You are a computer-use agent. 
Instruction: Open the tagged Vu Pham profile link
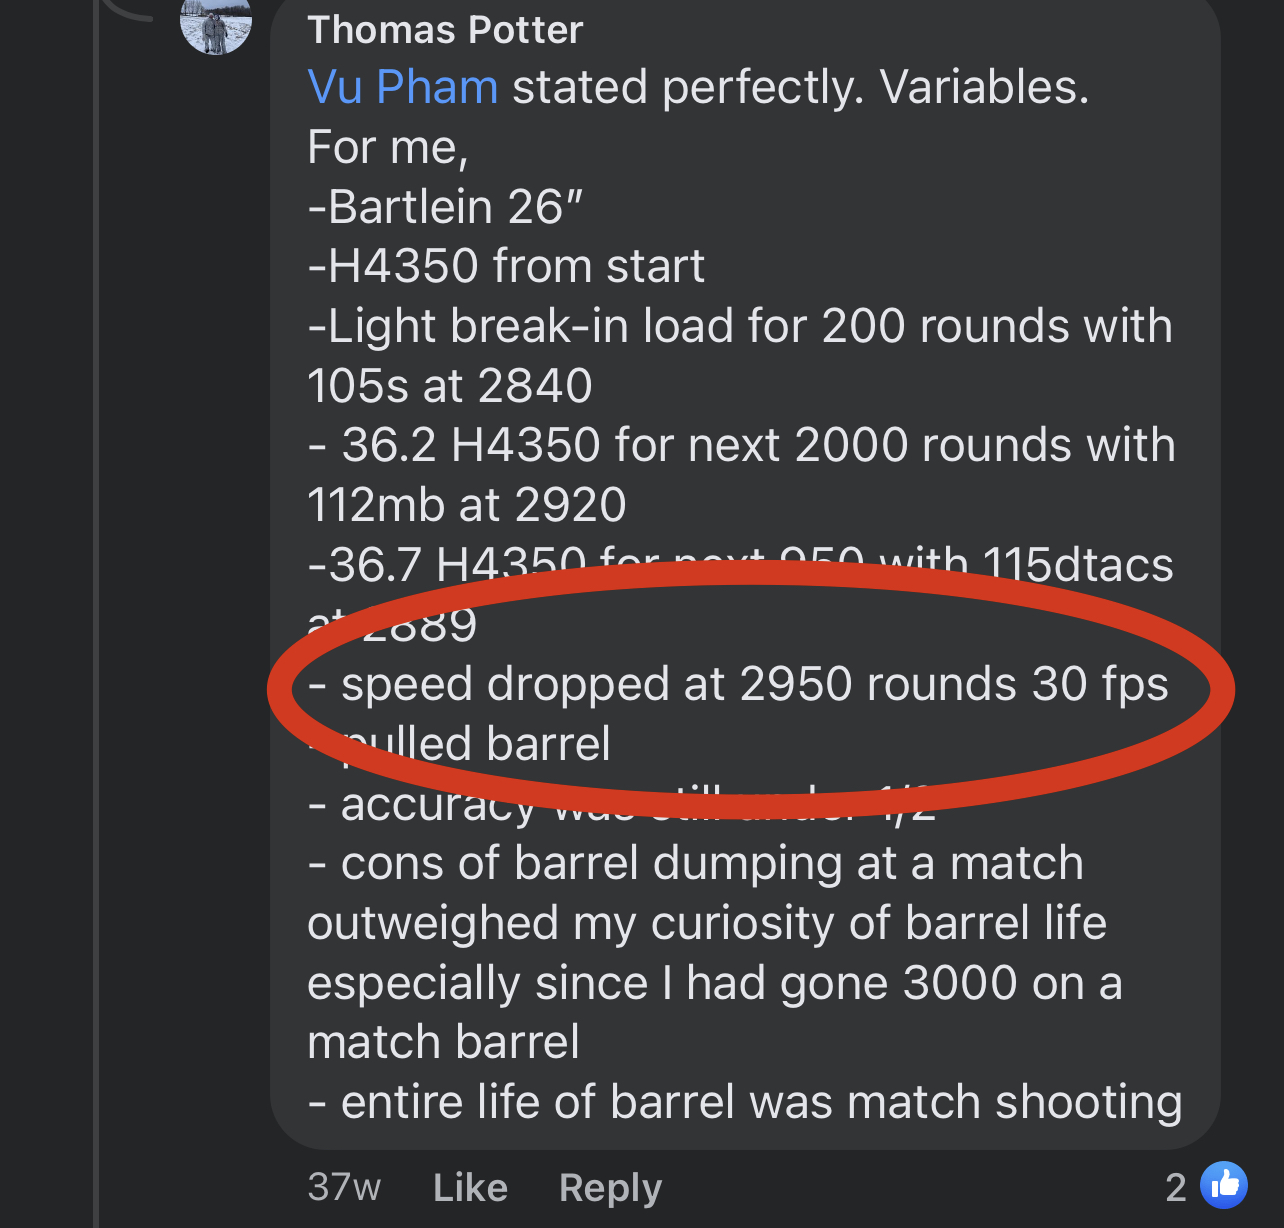(403, 88)
